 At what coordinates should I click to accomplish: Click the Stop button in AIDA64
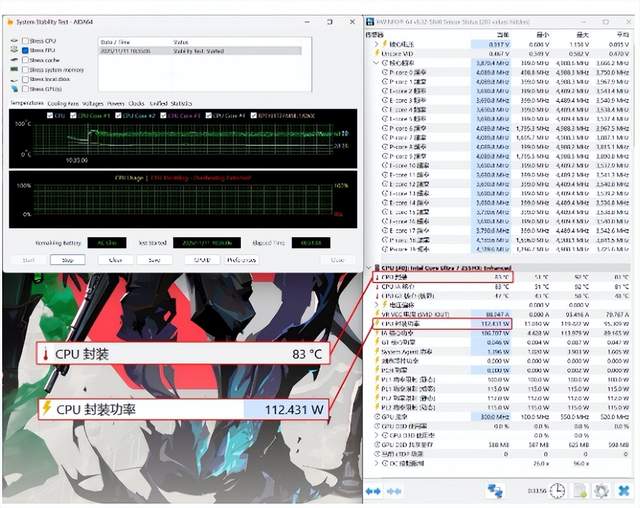click(x=68, y=260)
